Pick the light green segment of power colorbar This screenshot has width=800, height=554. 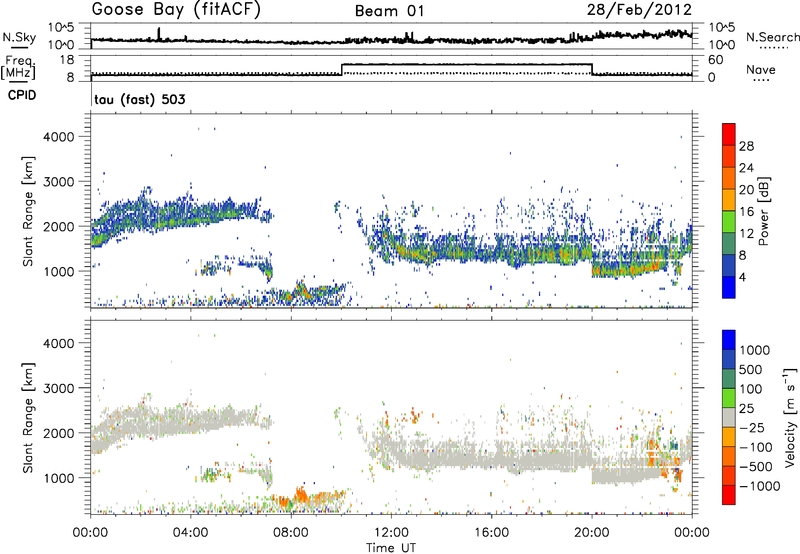tap(729, 222)
